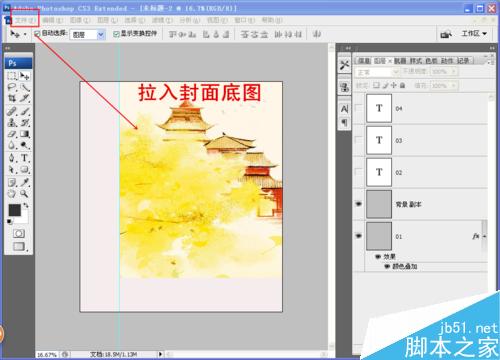The image size is (500, 360).
Task: Change screen mode from toolbox bottom
Action: pyautogui.click(x=19, y=247)
